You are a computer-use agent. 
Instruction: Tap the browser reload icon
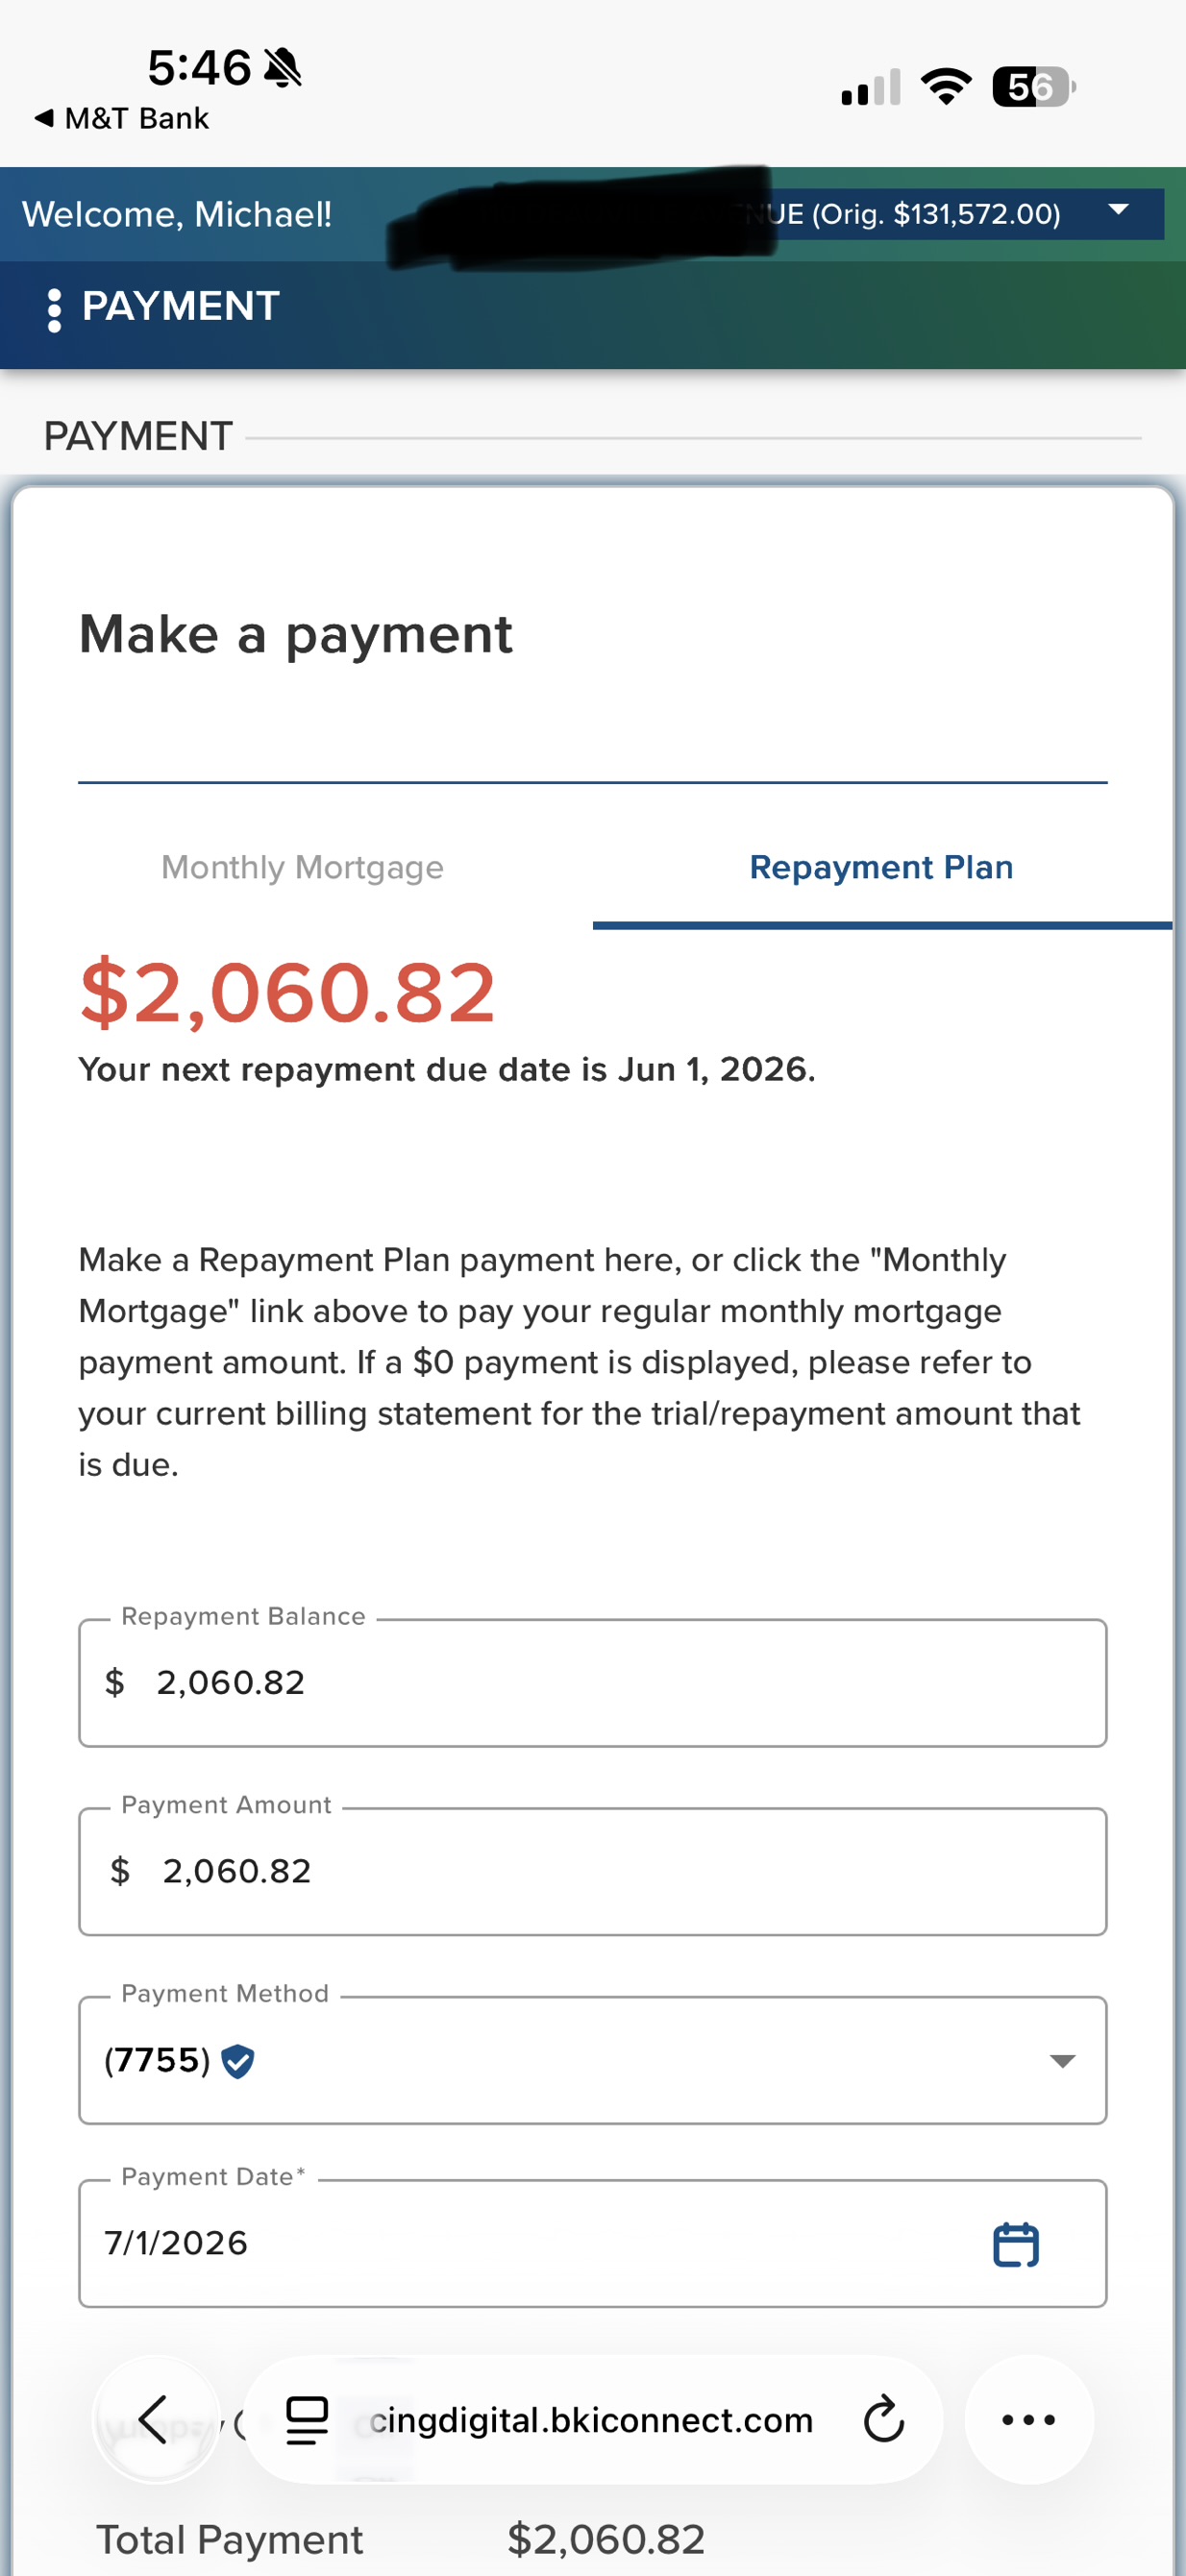[x=883, y=2419]
